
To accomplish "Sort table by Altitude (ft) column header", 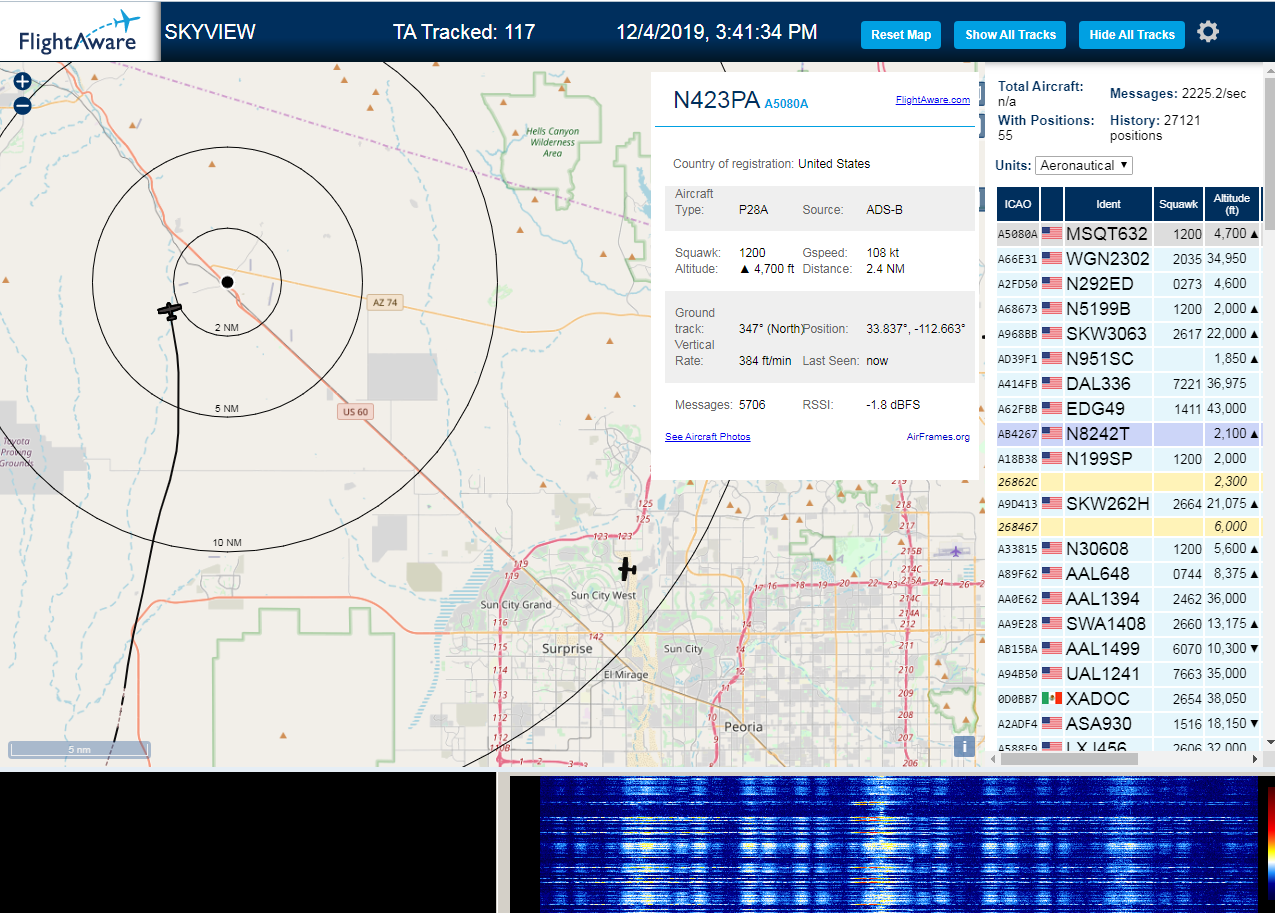I will (1232, 204).
